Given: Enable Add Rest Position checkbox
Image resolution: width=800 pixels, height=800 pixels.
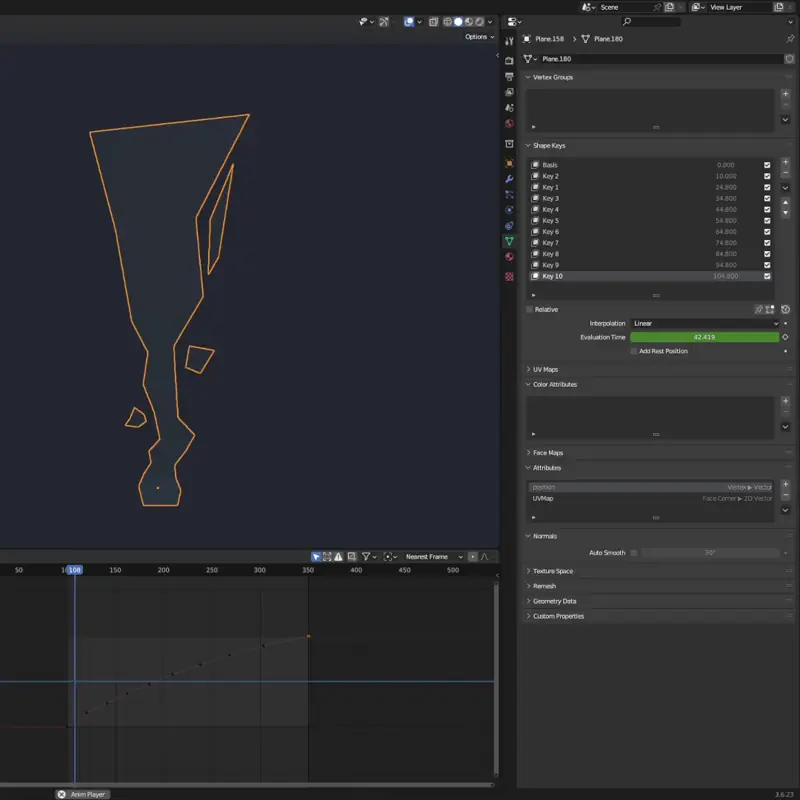Looking at the screenshot, I should (x=634, y=351).
